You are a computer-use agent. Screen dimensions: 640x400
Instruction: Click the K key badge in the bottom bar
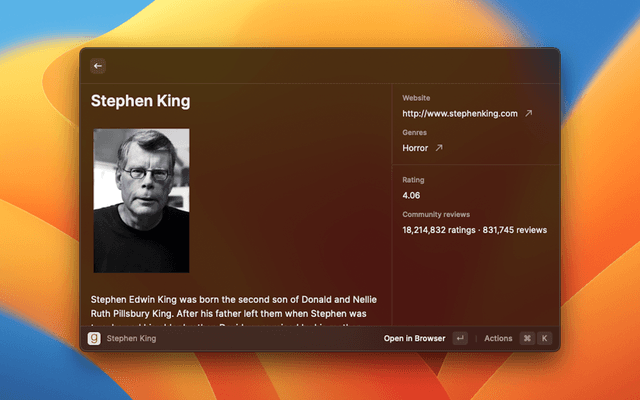coord(545,339)
